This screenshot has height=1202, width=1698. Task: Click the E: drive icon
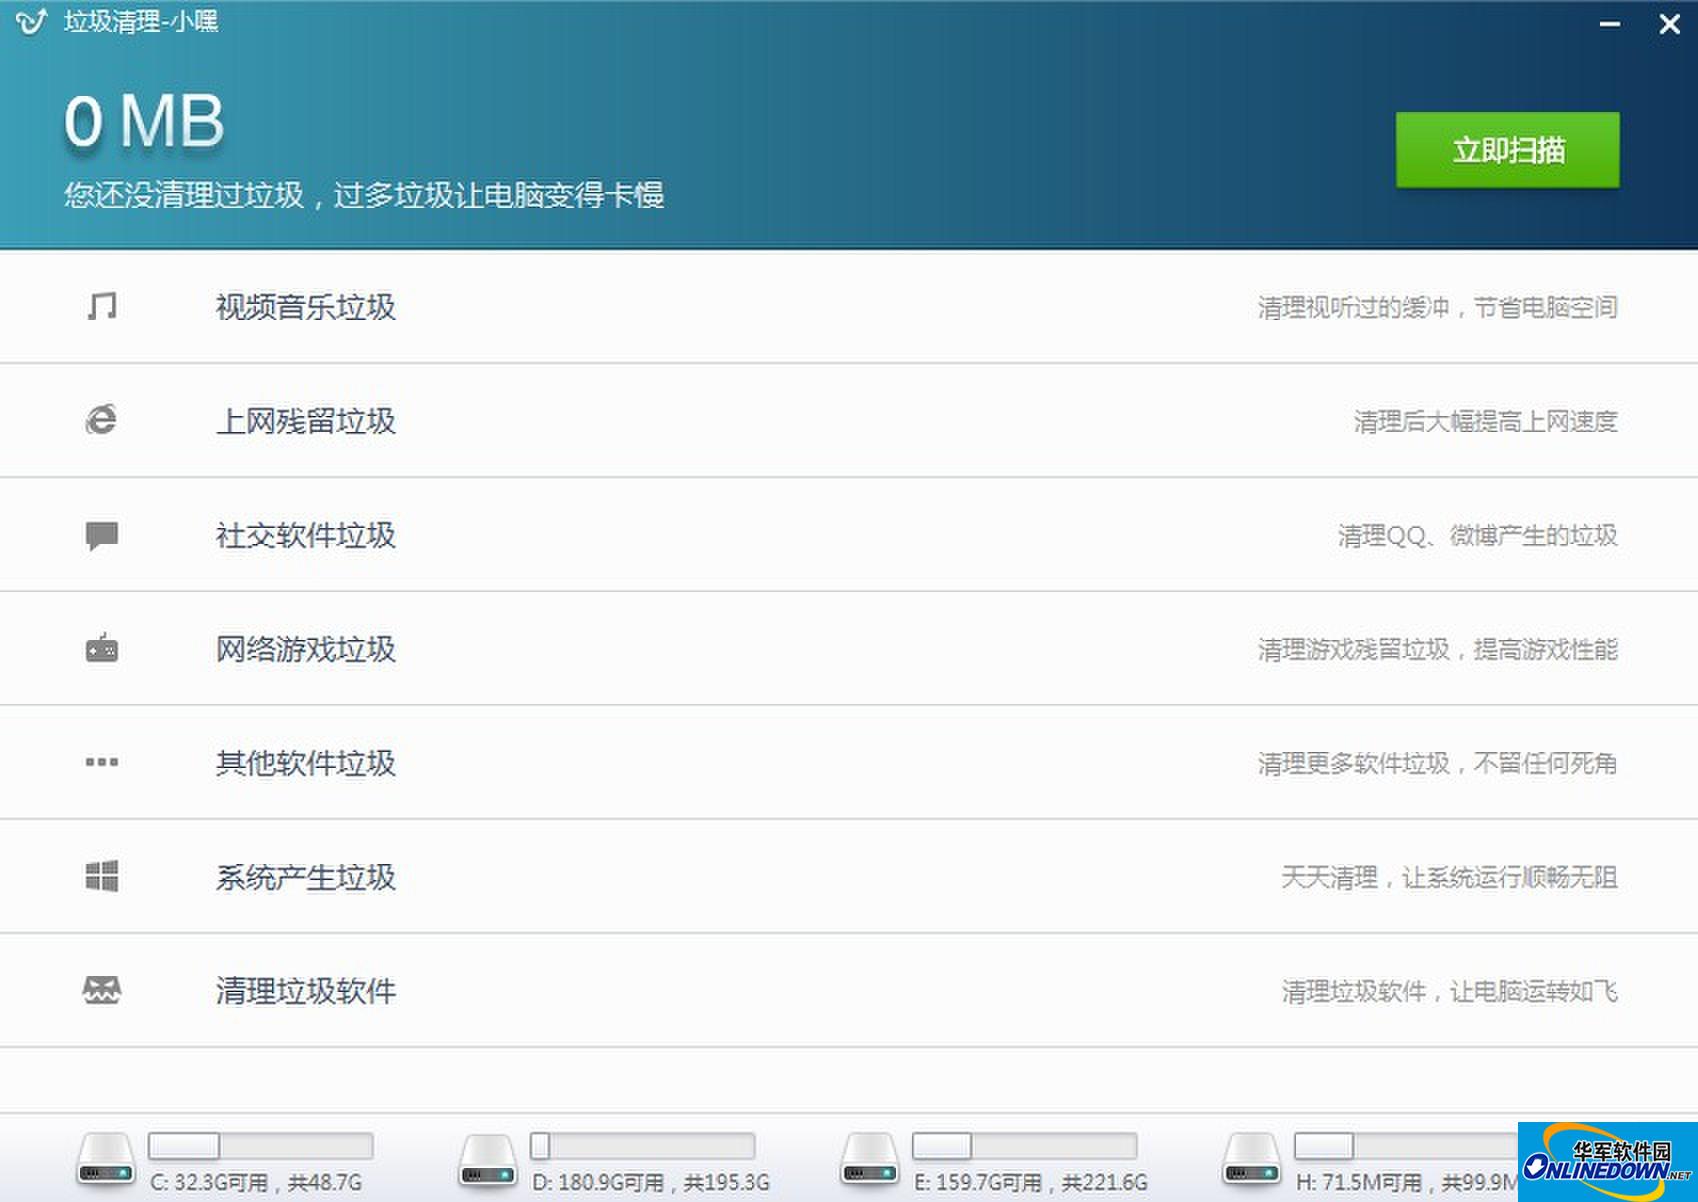click(870, 1160)
